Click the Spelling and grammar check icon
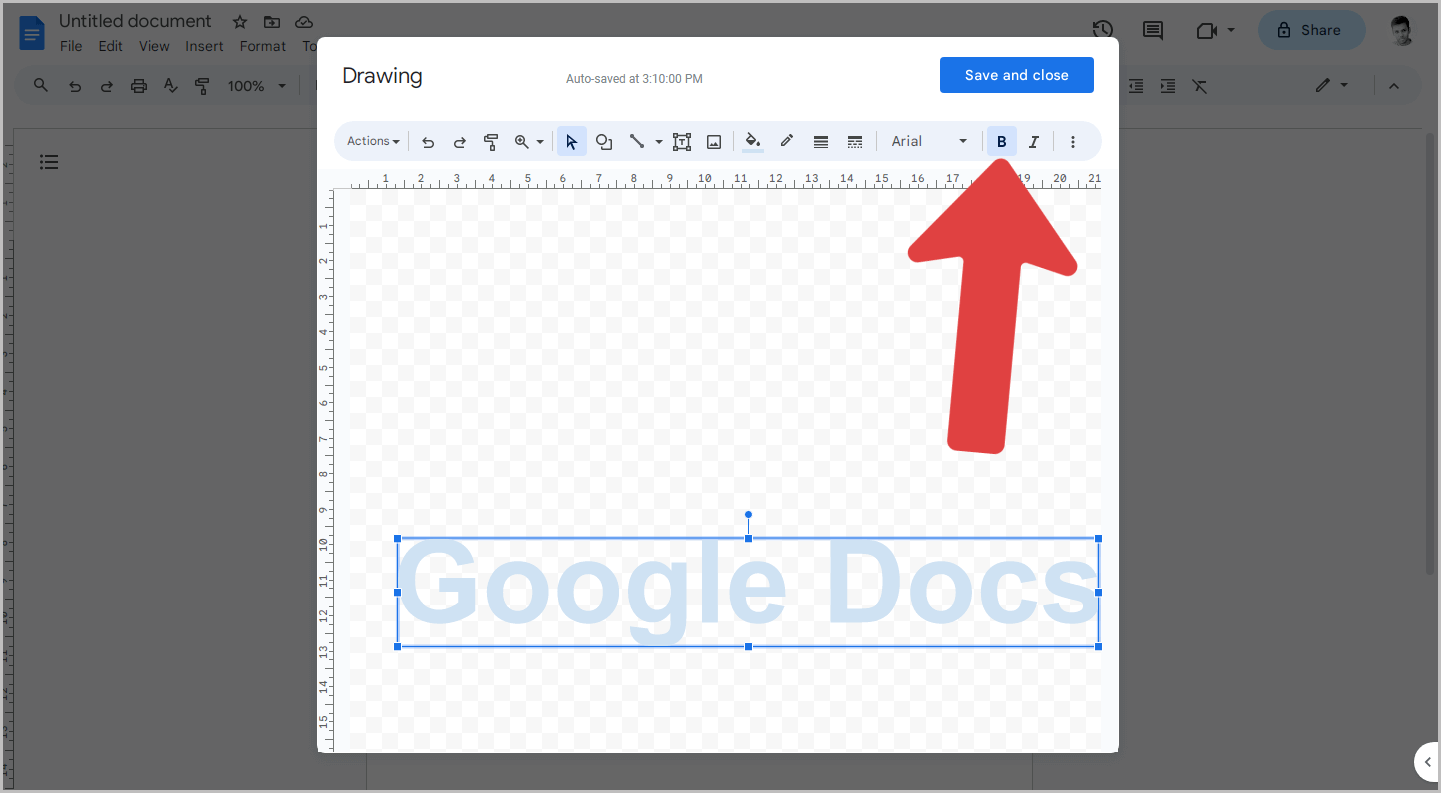Viewport: 1441px width, 793px height. point(170,86)
